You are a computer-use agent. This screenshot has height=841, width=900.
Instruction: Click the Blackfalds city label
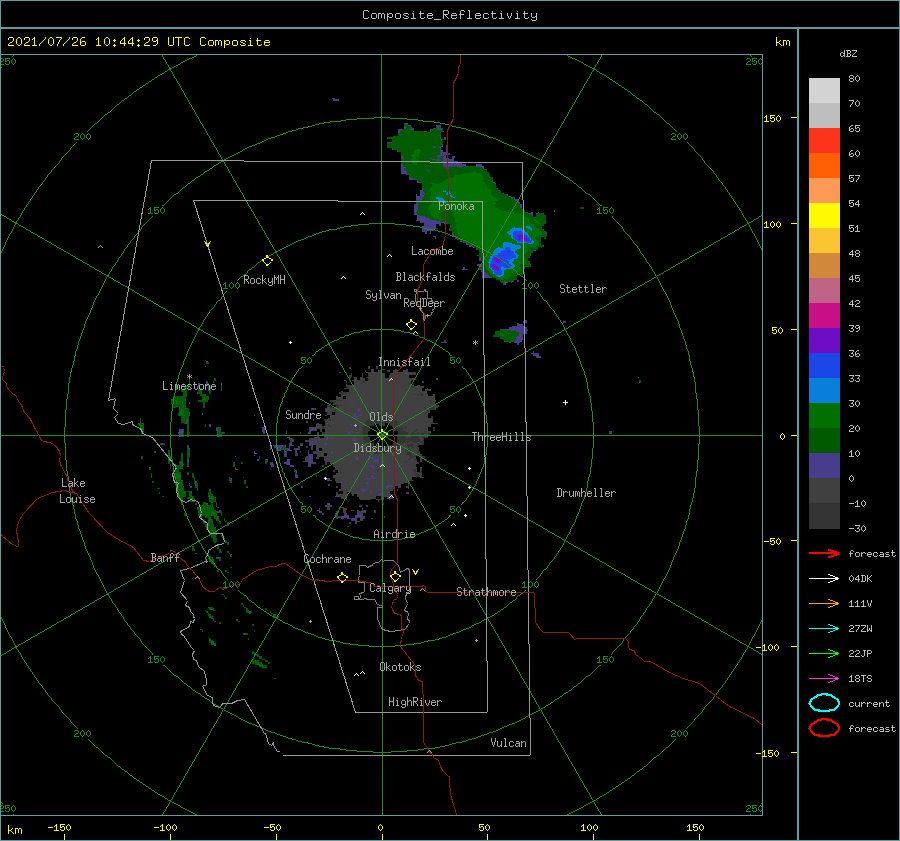[x=425, y=277]
